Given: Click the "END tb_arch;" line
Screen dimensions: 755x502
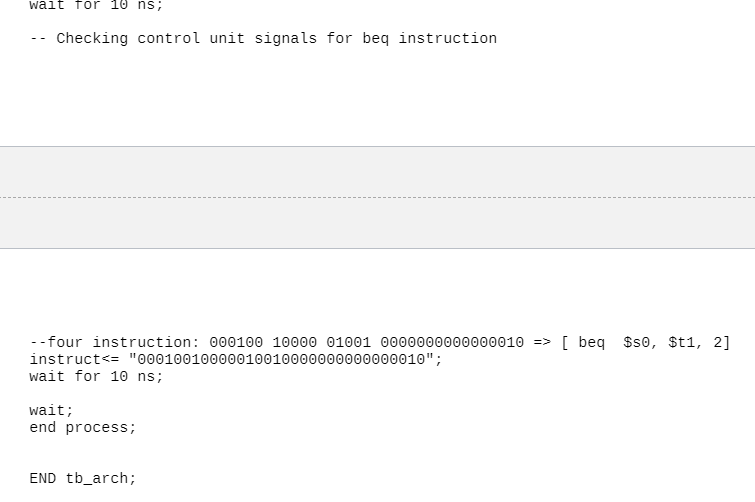Looking at the screenshot, I should (x=83, y=479).
